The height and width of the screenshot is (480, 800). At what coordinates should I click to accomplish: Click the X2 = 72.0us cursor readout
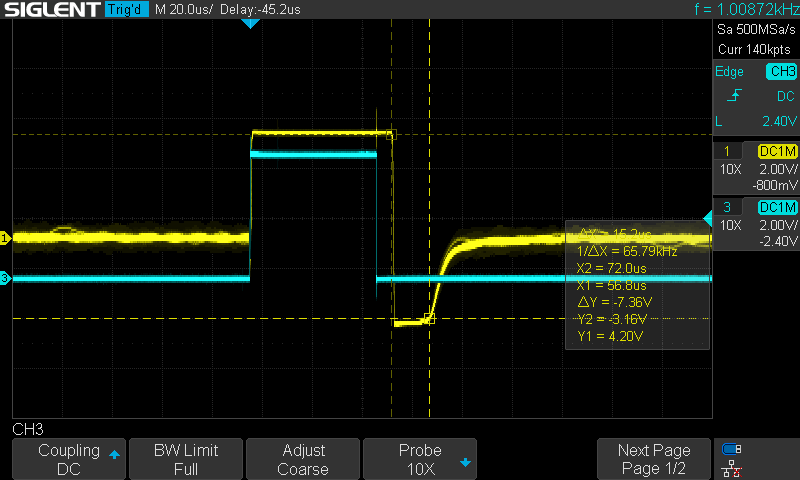(x=611, y=268)
